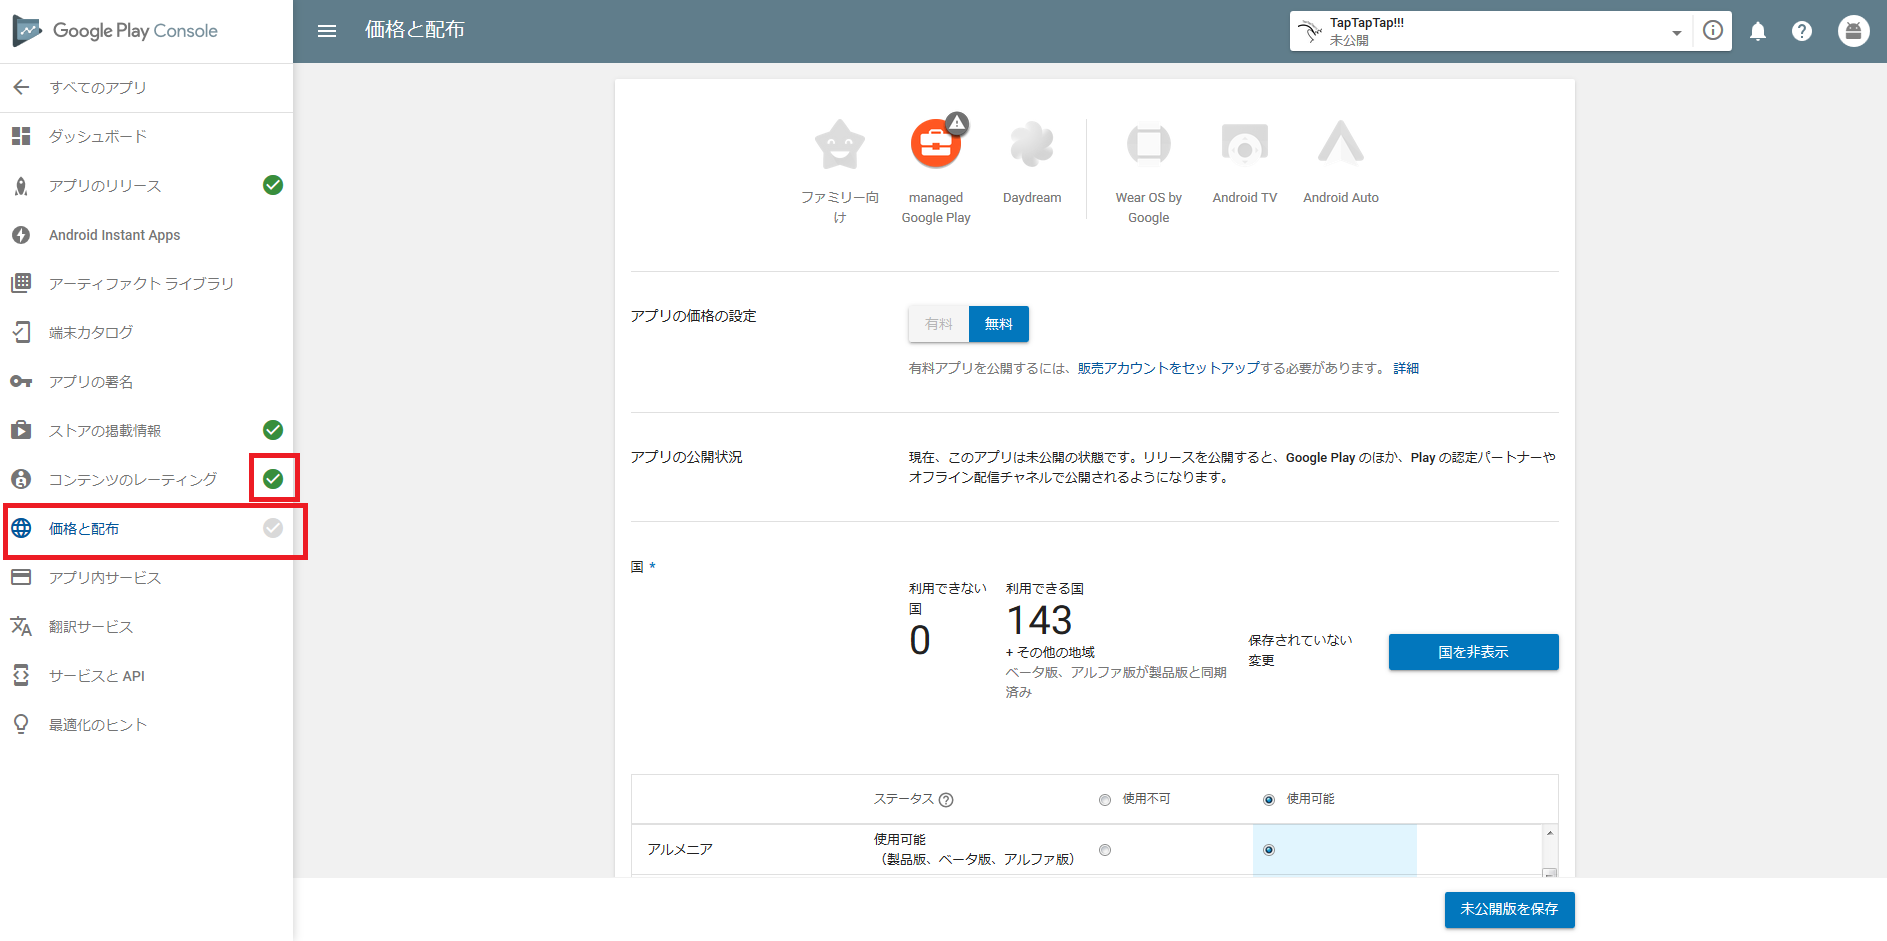The width and height of the screenshot is (1887, 941).
Task: Click the rocket icon for アプリのリリース
Action: (21, 186)
